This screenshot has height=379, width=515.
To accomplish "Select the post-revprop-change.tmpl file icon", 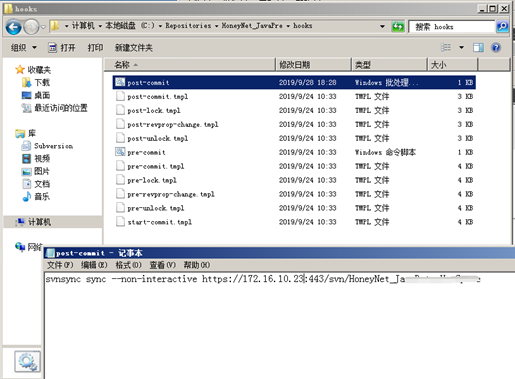I will 120,124.
